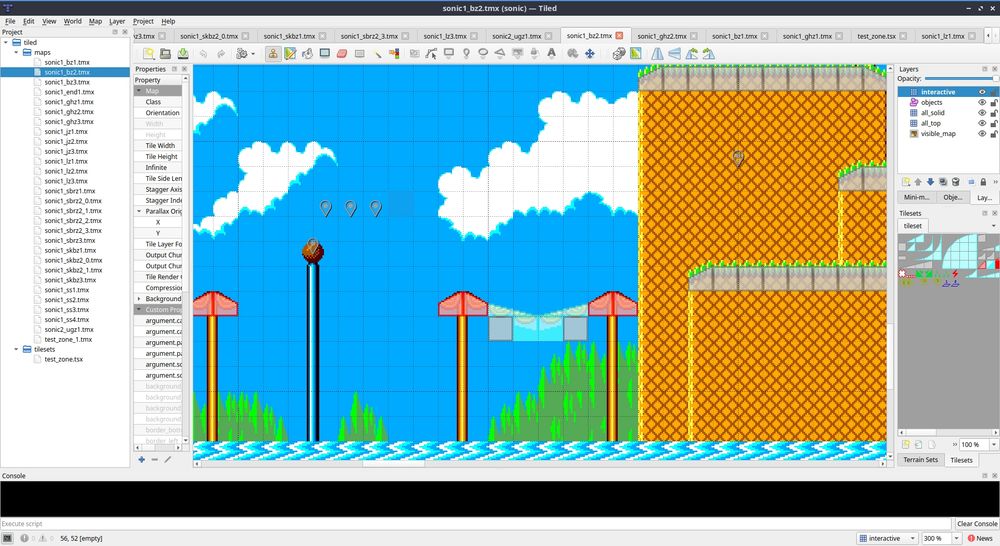The width and height of the screenshot is (1000, 546).
Task: Toggle visibility of the interactive layer
Action: (x=982, y=92)
